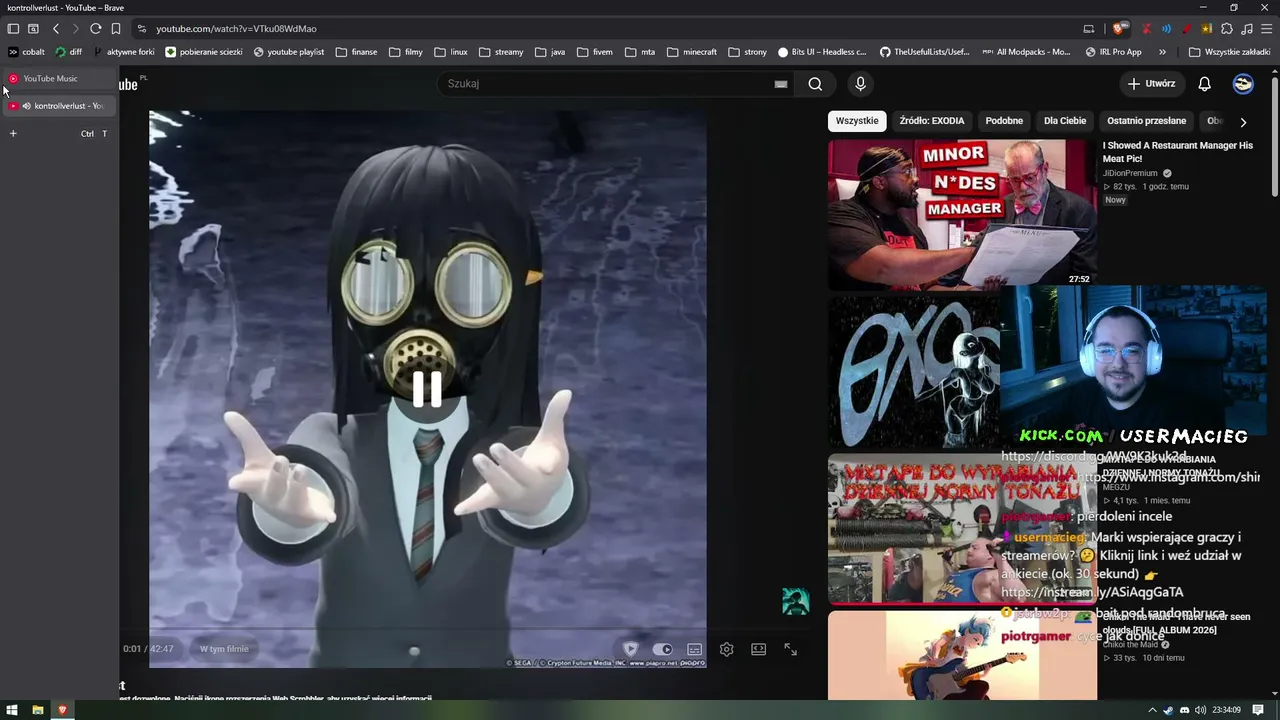Open the streamy bookmarks folder
This screenshot has width=1280, height=720.
coord(501,52)
